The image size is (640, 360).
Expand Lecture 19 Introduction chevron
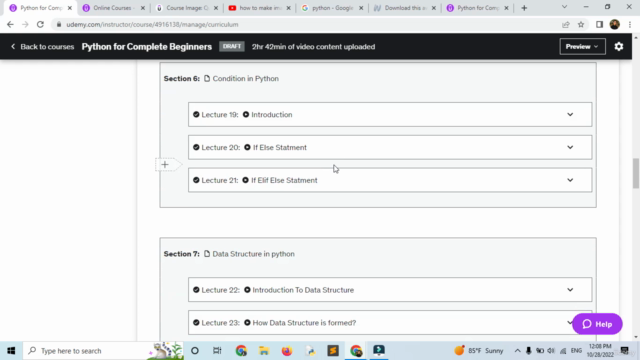pyautogui.click(x=570, y=115)
